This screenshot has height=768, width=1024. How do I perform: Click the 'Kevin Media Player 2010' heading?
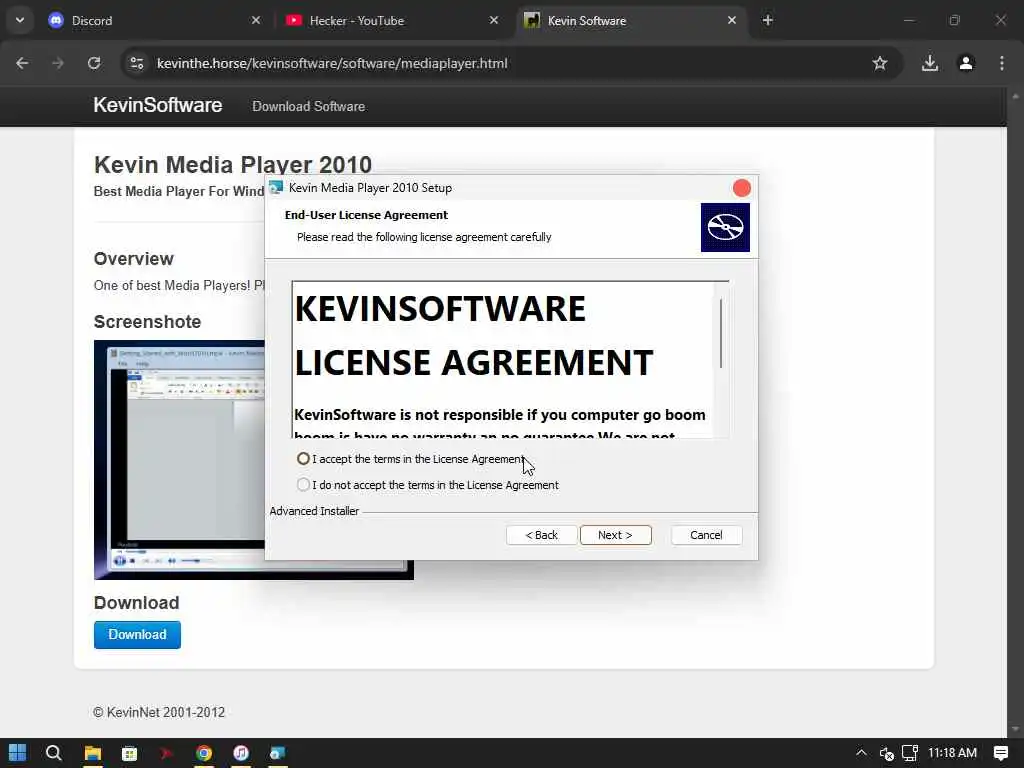232,165
